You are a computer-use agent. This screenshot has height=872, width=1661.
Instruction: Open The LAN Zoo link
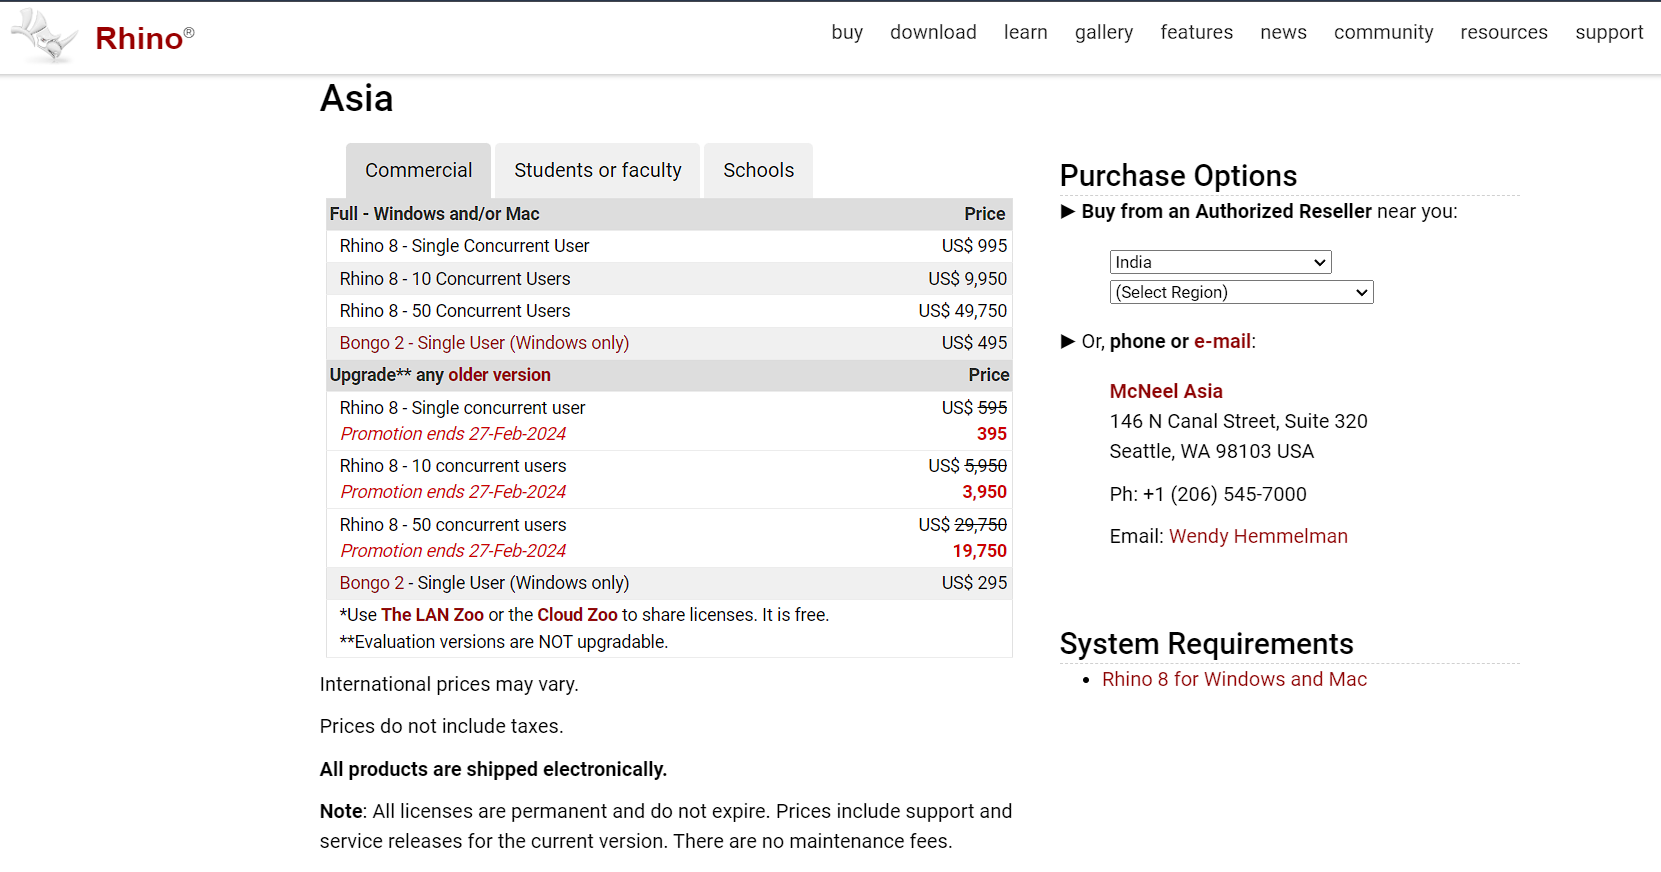tap(432, 615)
